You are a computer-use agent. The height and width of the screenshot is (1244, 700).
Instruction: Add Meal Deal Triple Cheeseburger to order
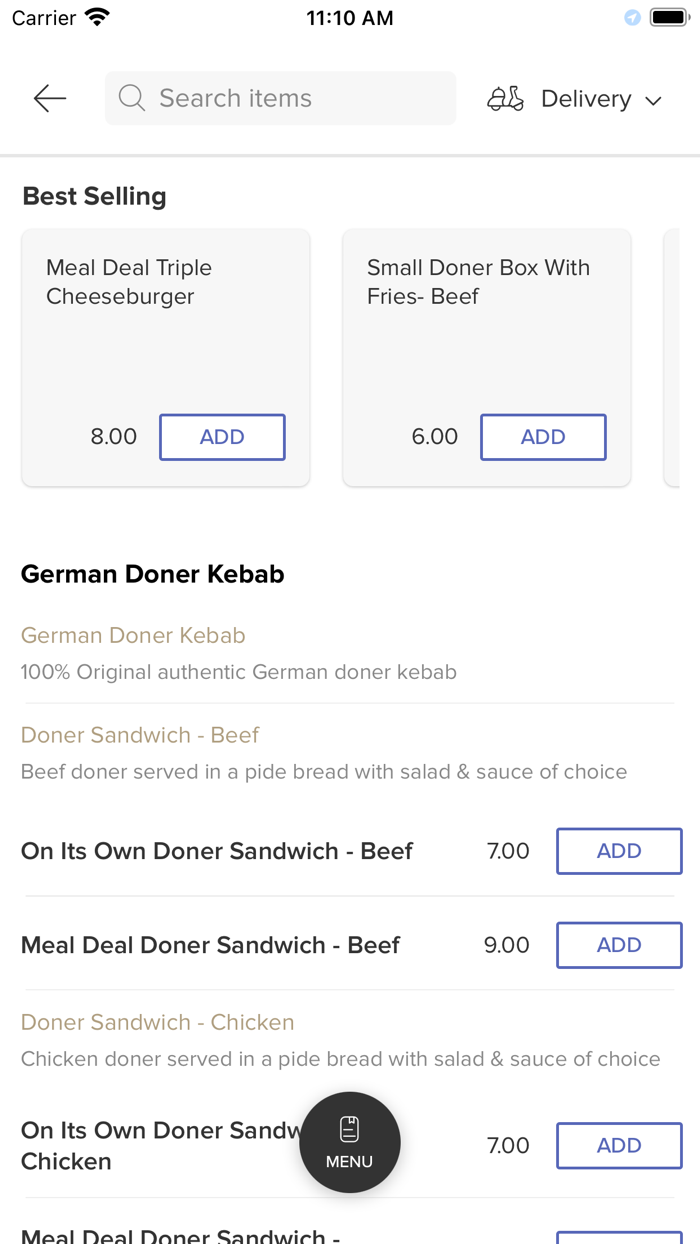222,437
